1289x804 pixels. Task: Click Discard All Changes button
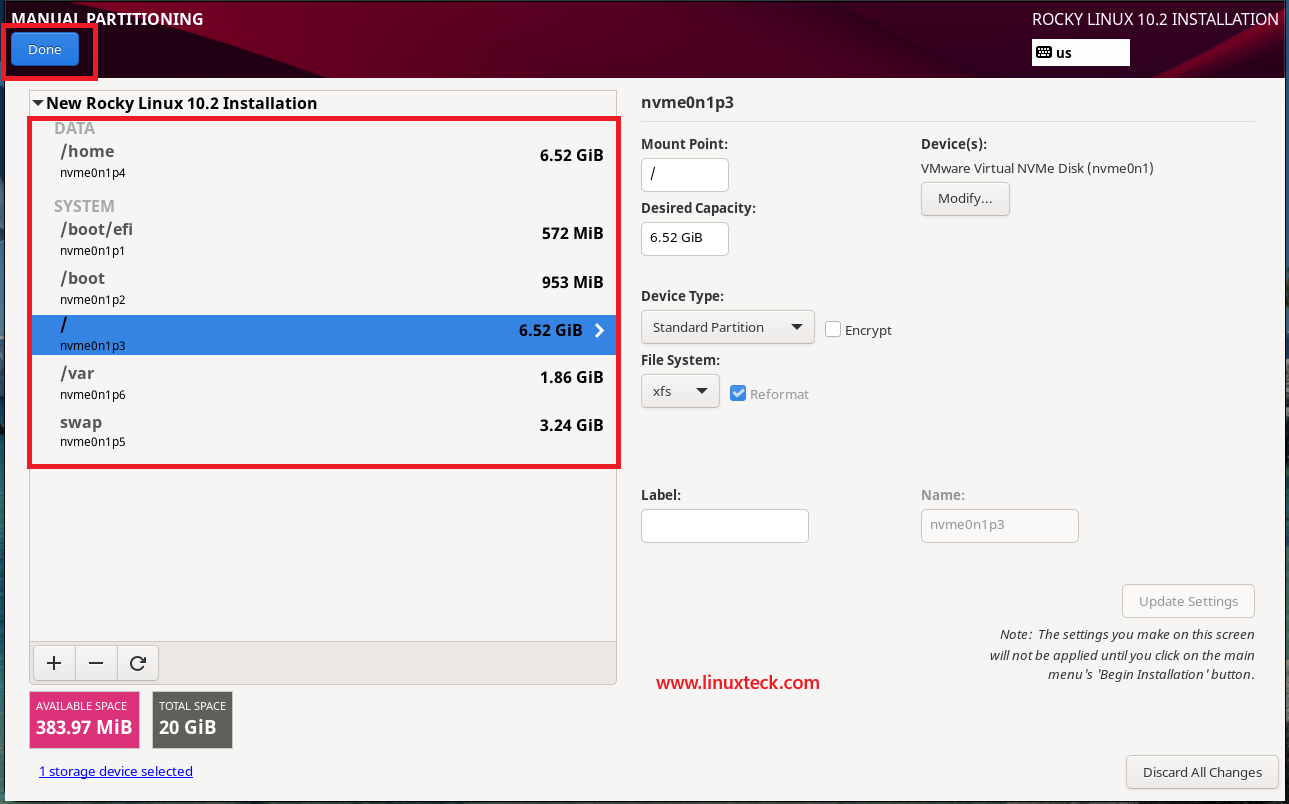coord(1203,772)
